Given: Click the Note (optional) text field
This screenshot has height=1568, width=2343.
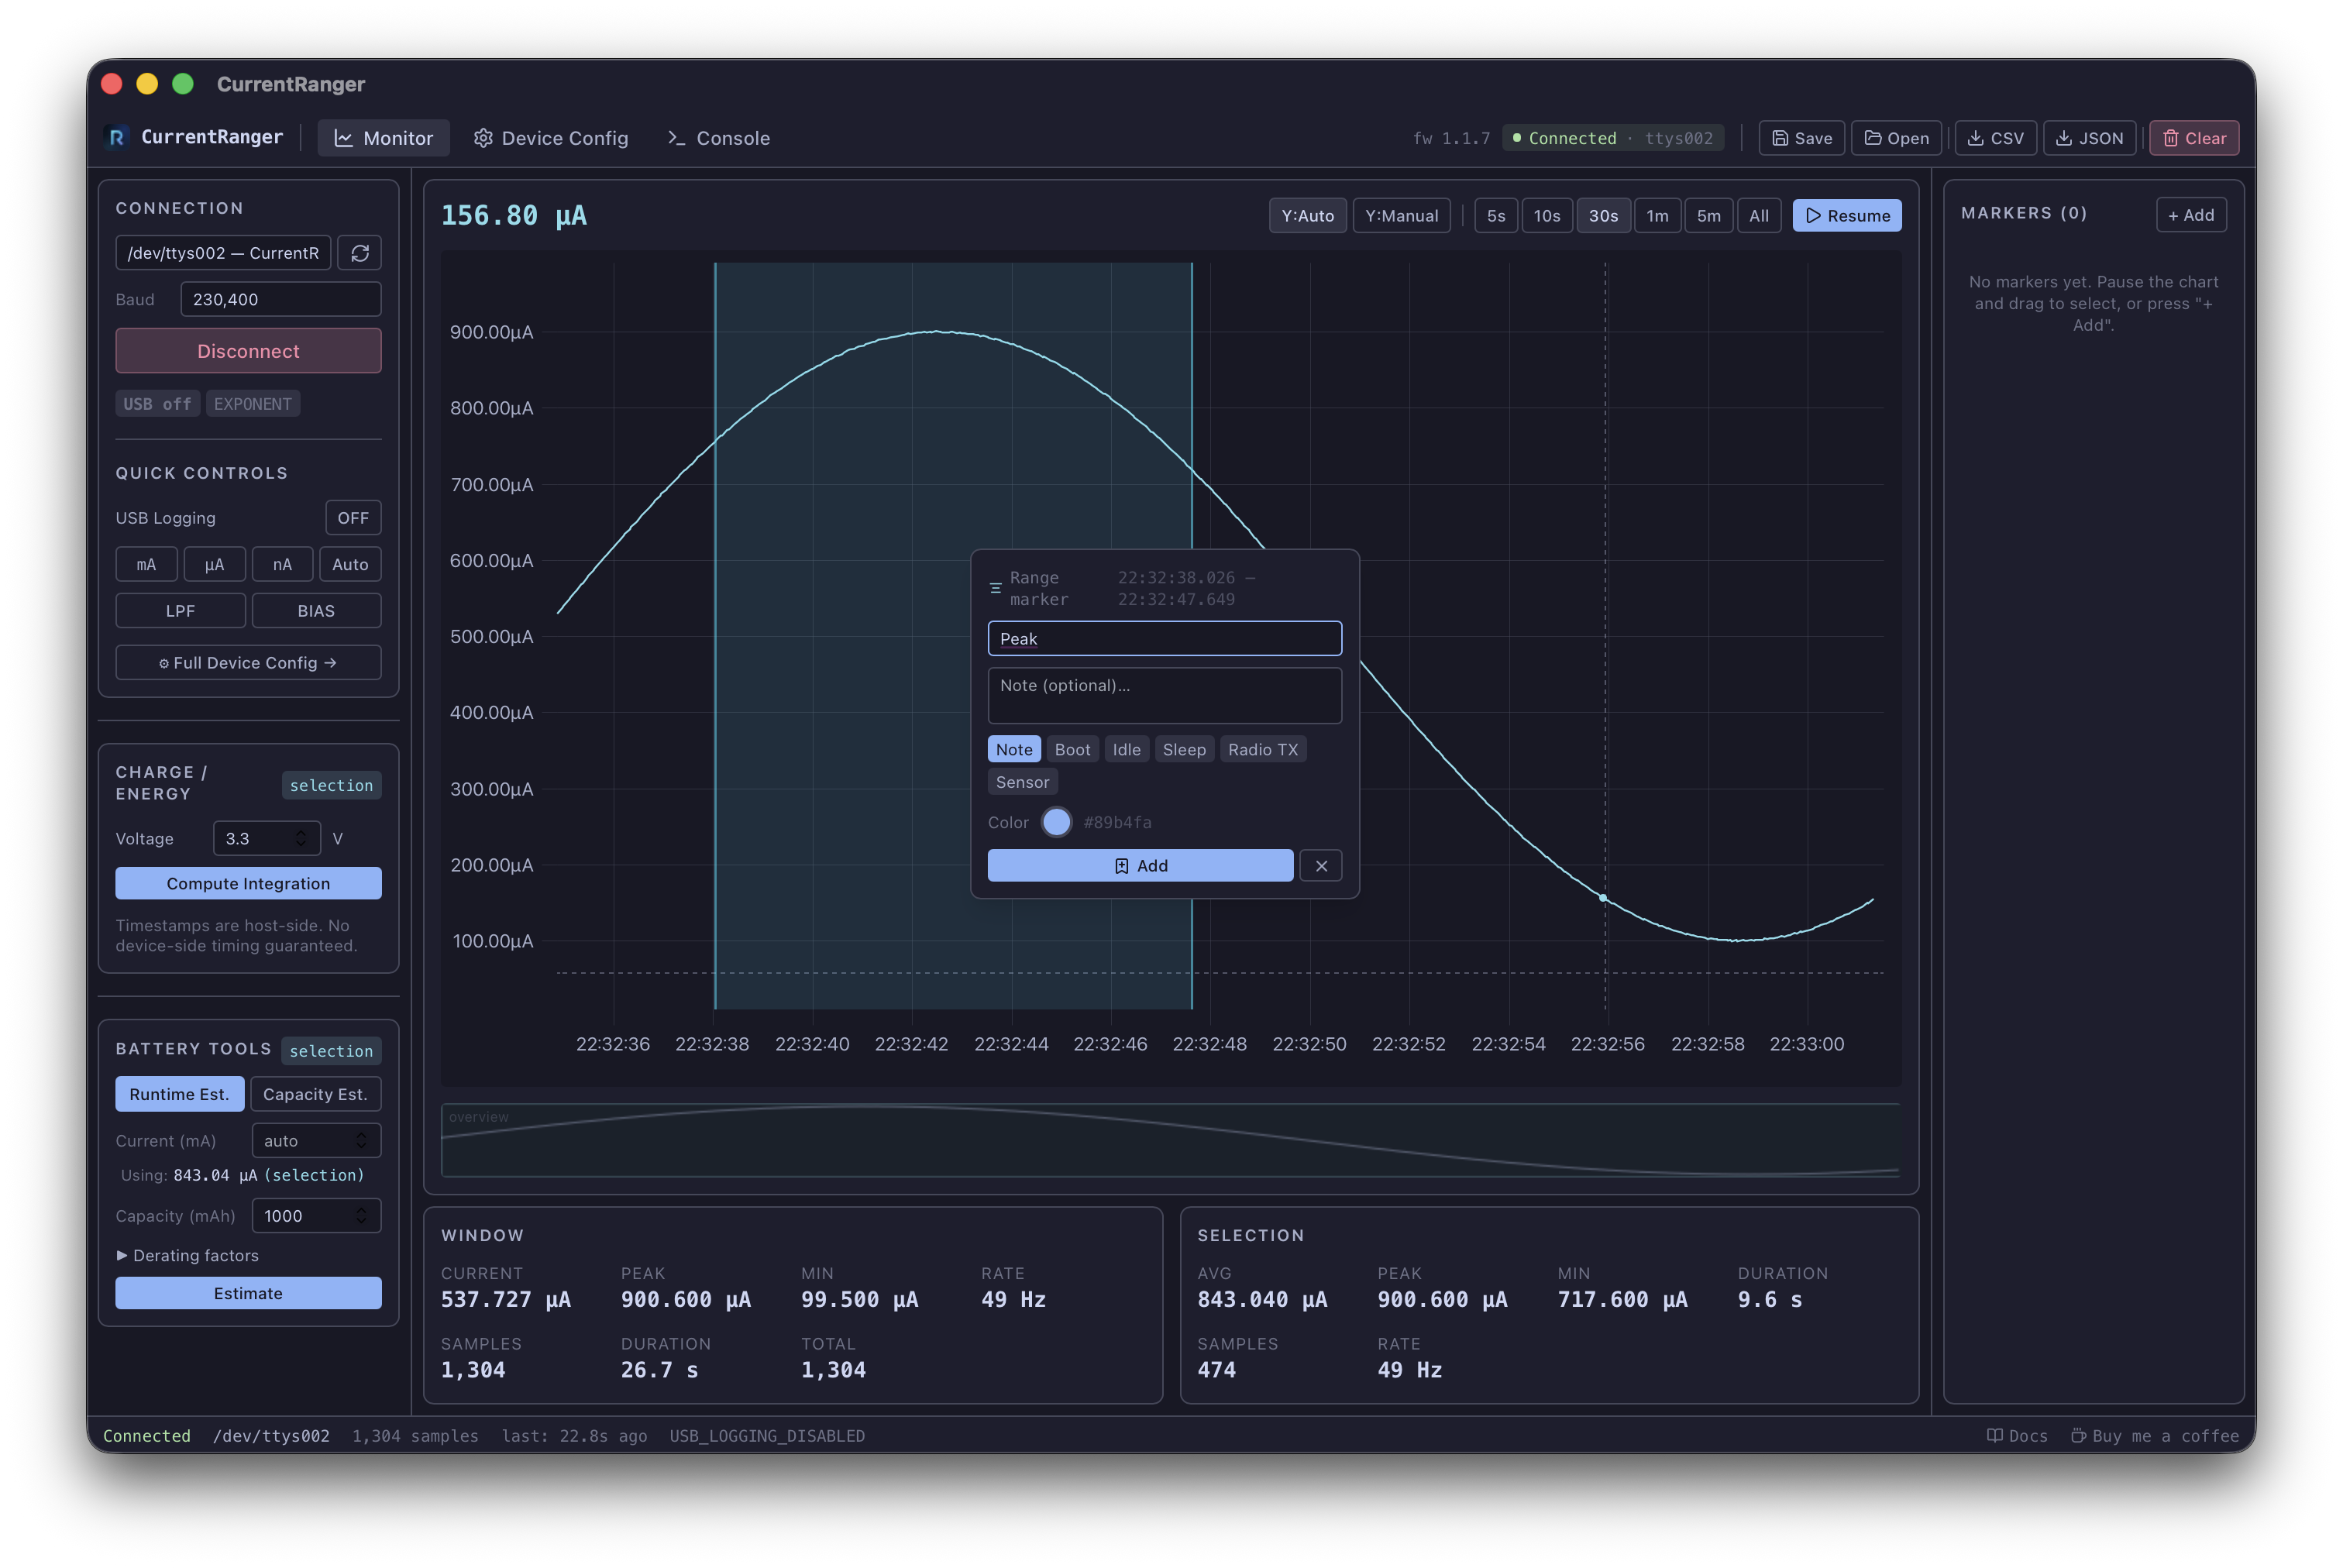Looking at the screenshot, I should click(x=1164, y=696).
